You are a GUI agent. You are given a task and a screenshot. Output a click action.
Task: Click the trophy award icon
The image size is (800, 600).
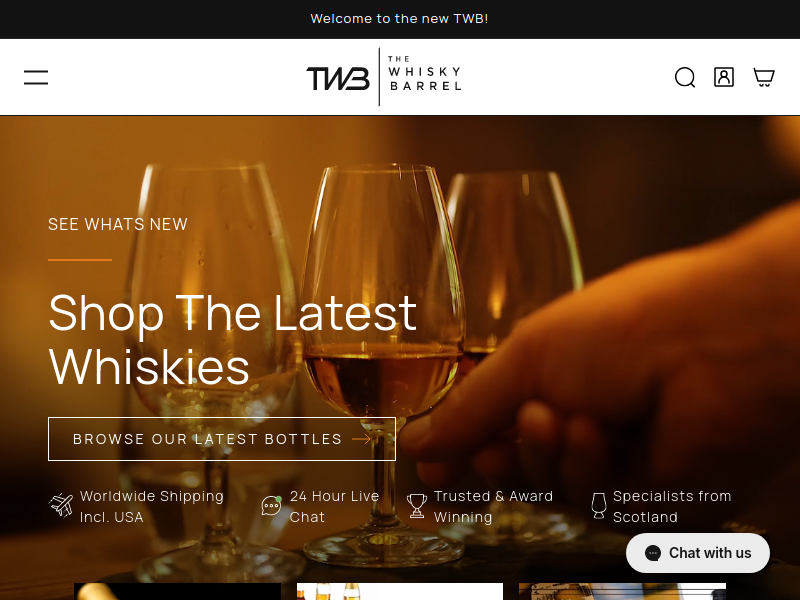(x=417, y=506)
